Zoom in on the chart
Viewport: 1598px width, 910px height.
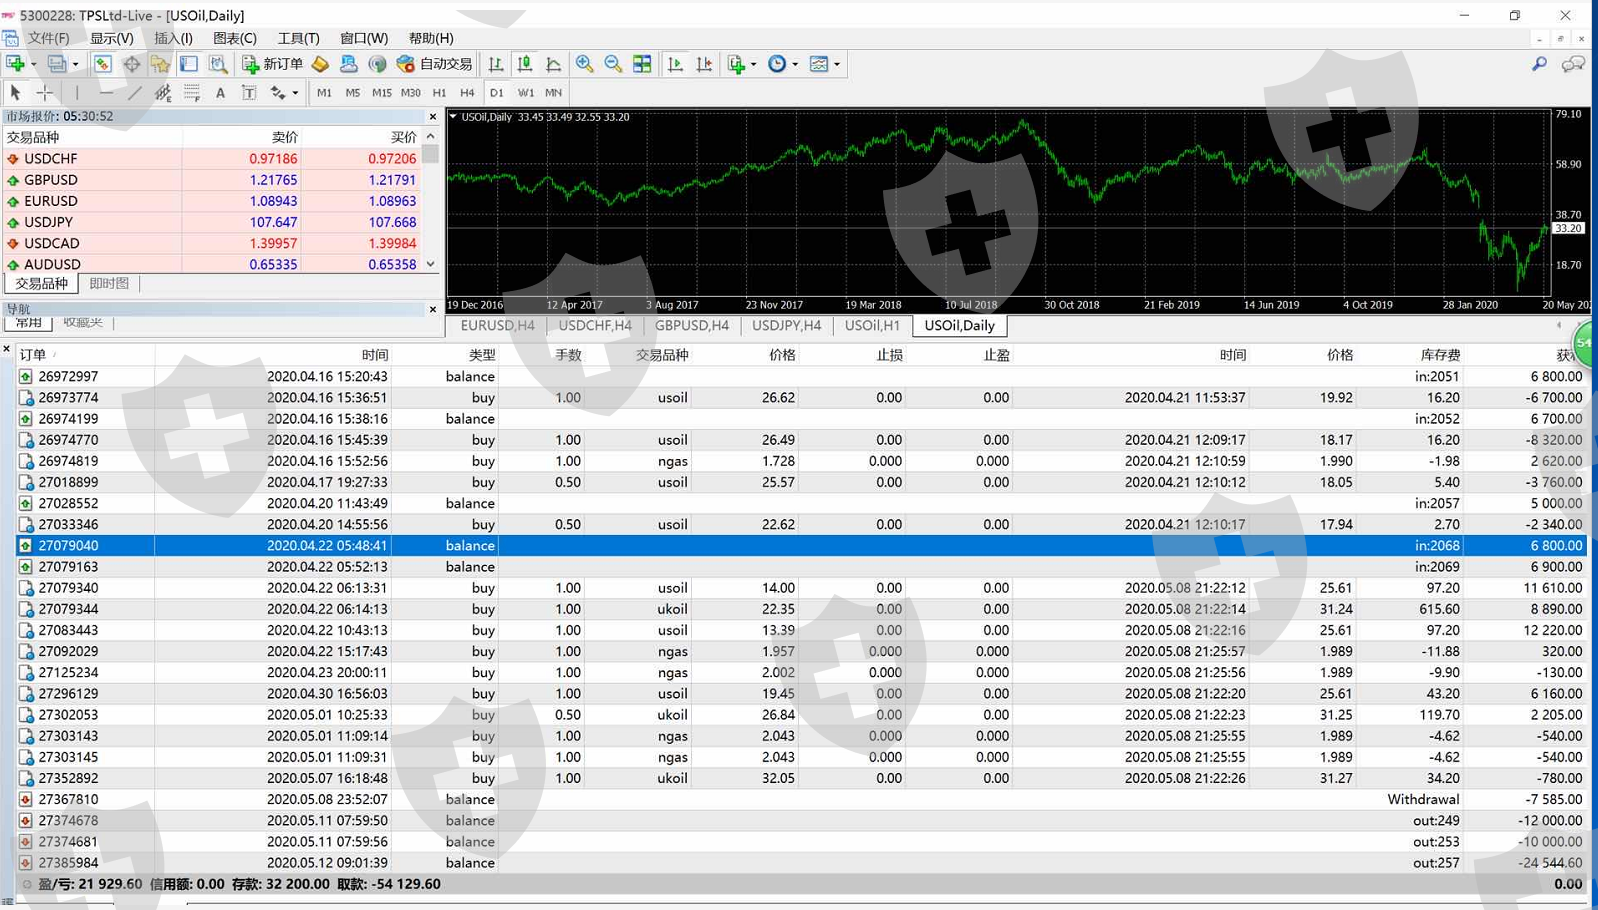(584, 64)
